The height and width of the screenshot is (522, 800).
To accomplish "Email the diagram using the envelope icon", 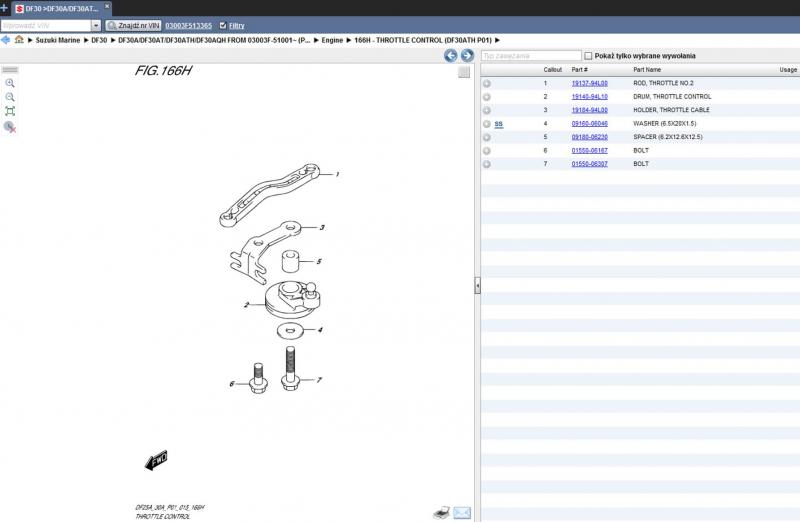I will click(x=462, y=512).
